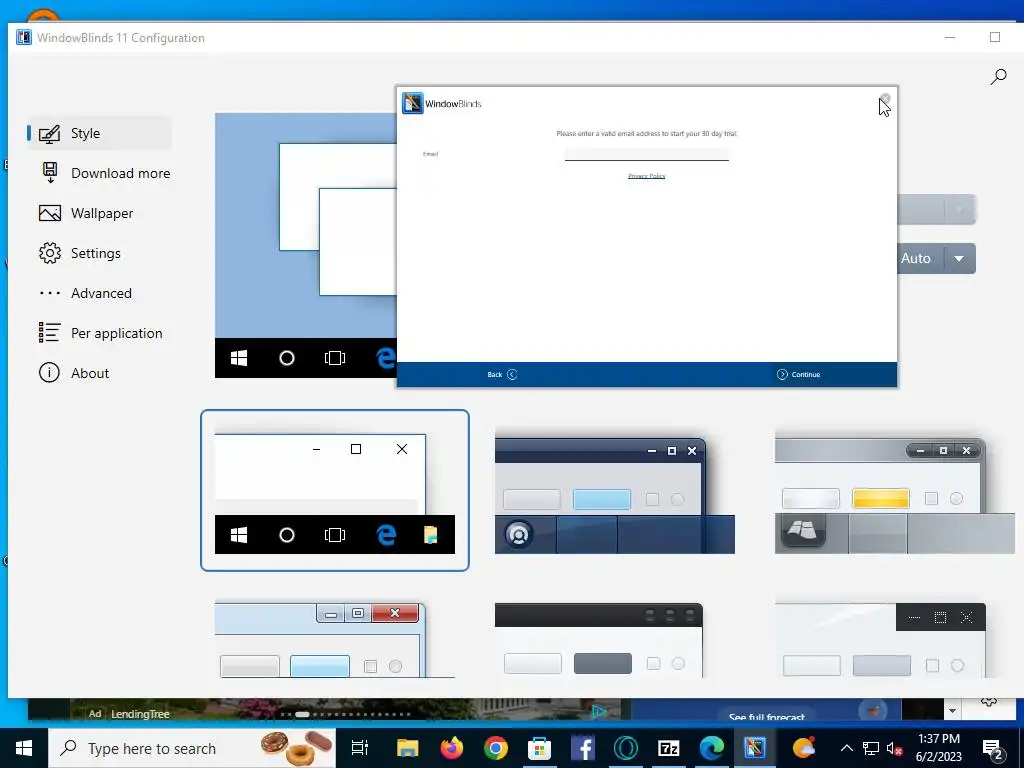Click the Per application list icon
Viewport: 1024px width, 768px height.
point(50,332)
